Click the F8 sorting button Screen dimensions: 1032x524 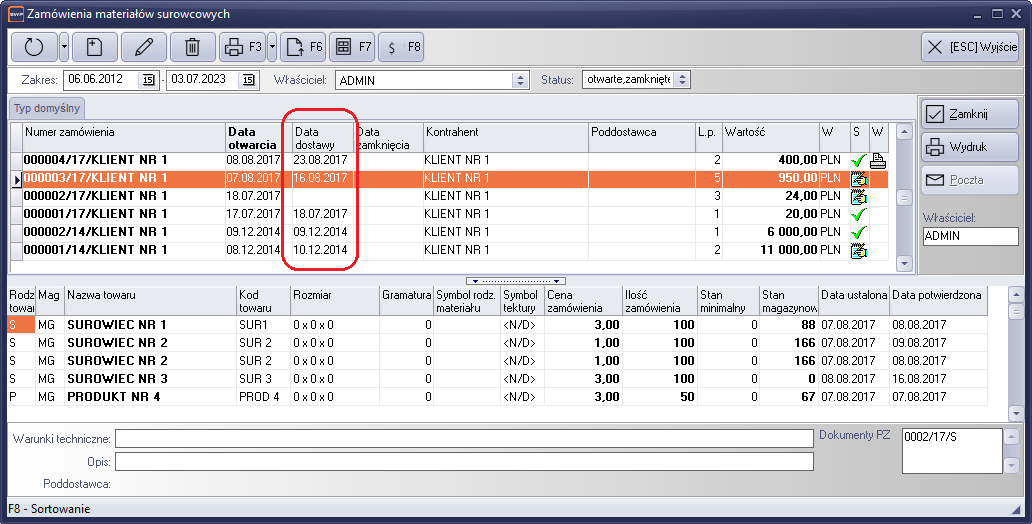coord(402,47)
